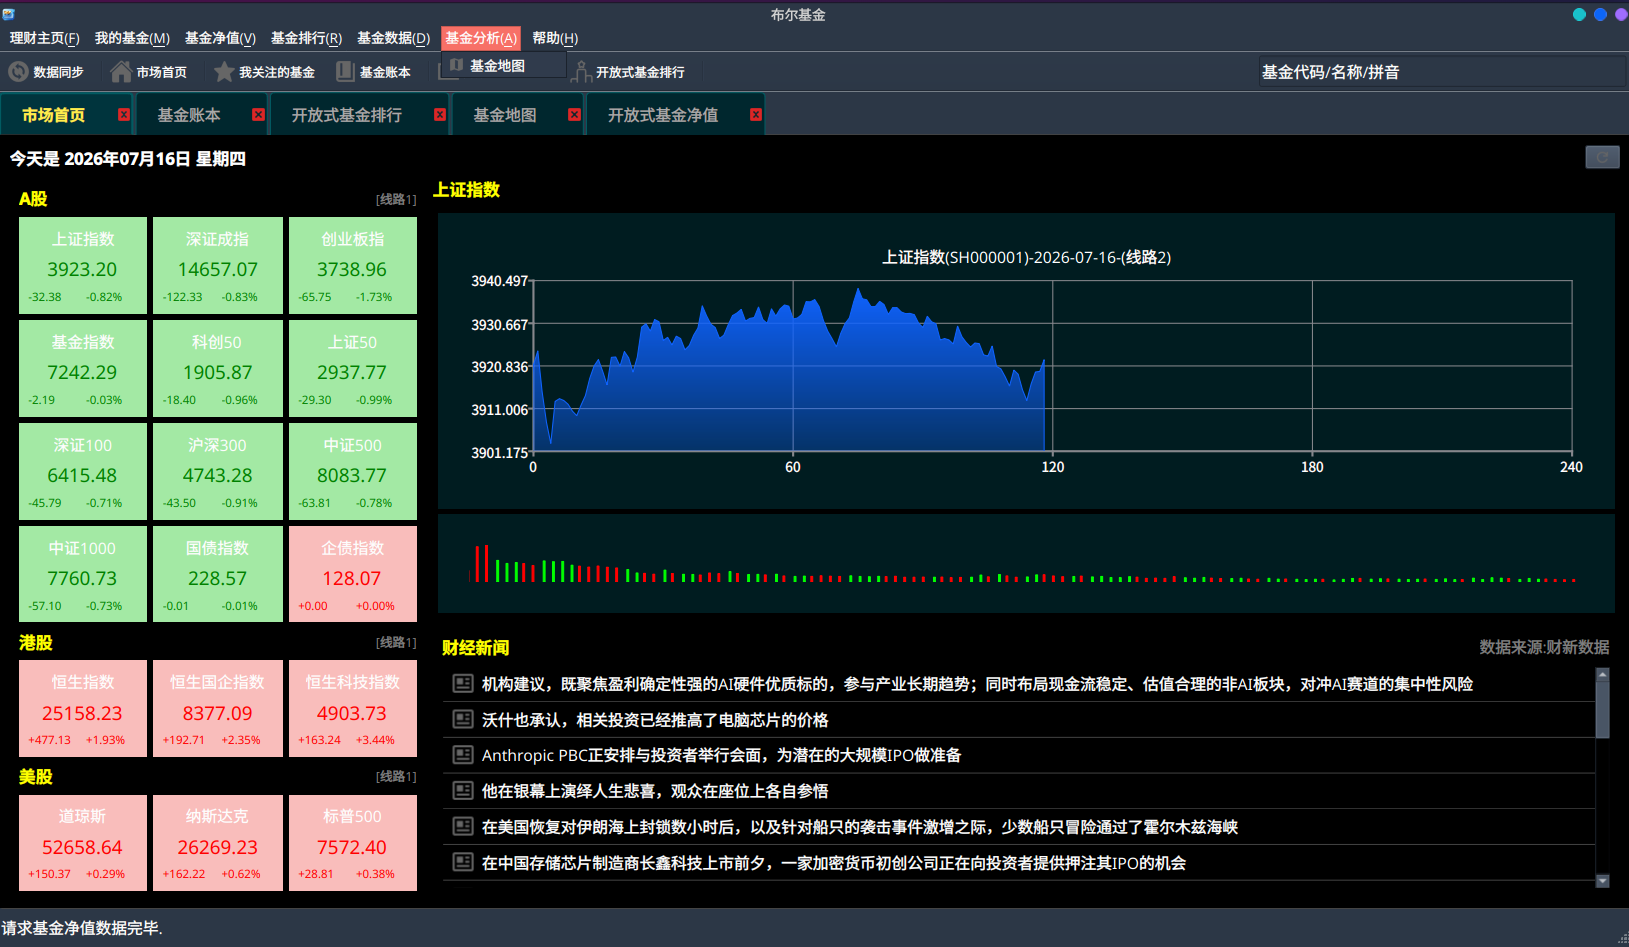Focus the 基金代码/名称/拼音 search field
Image resolution: width=1629 pixels, height=947 pixels.
pyautogui.click(x=1442, y=72)
